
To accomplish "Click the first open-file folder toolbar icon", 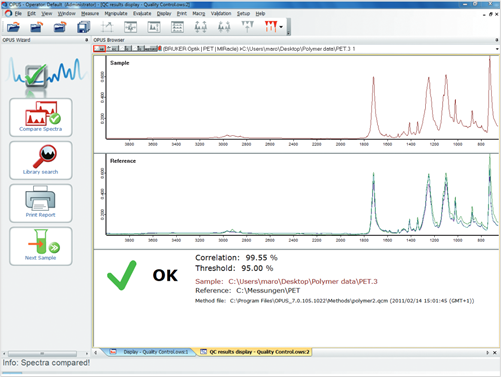I will pyautogui.click(x=13, y=27).
